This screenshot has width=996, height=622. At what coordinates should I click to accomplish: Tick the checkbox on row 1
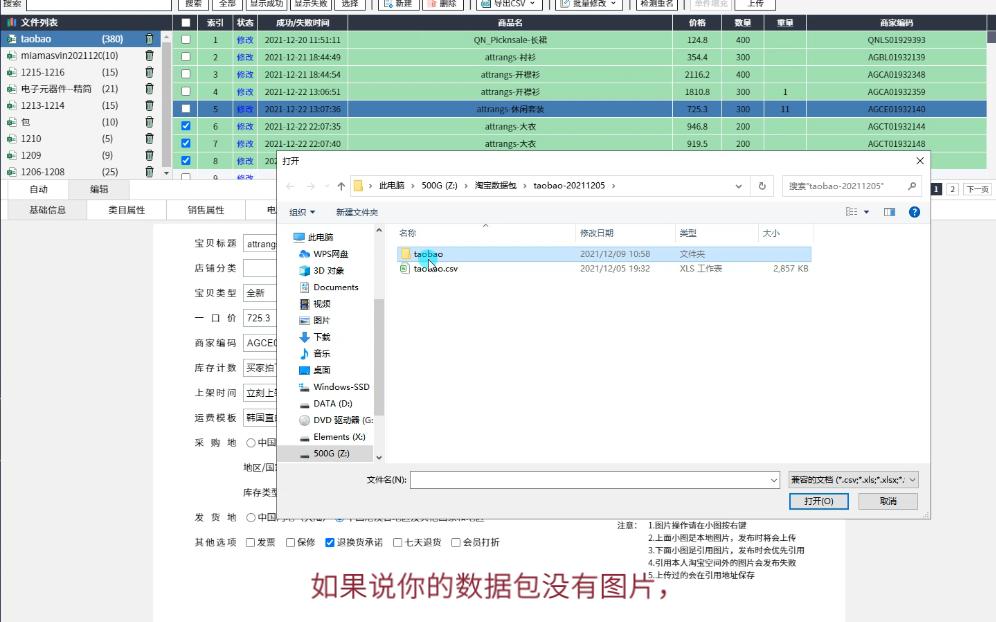[x=184, y=40]
